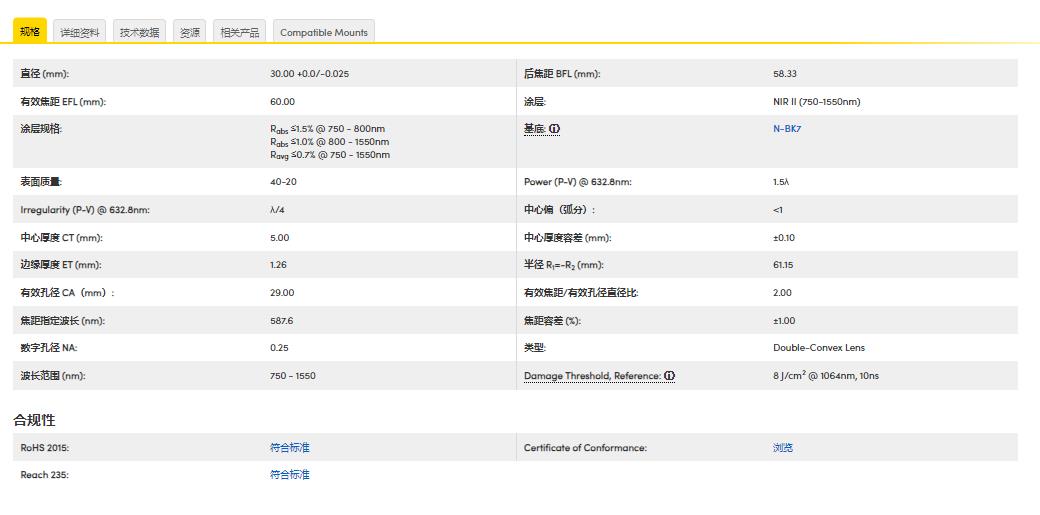Click the 符合标准 link for RoHS 2015
Screen dimensions: 1040x515
(290, 448)
